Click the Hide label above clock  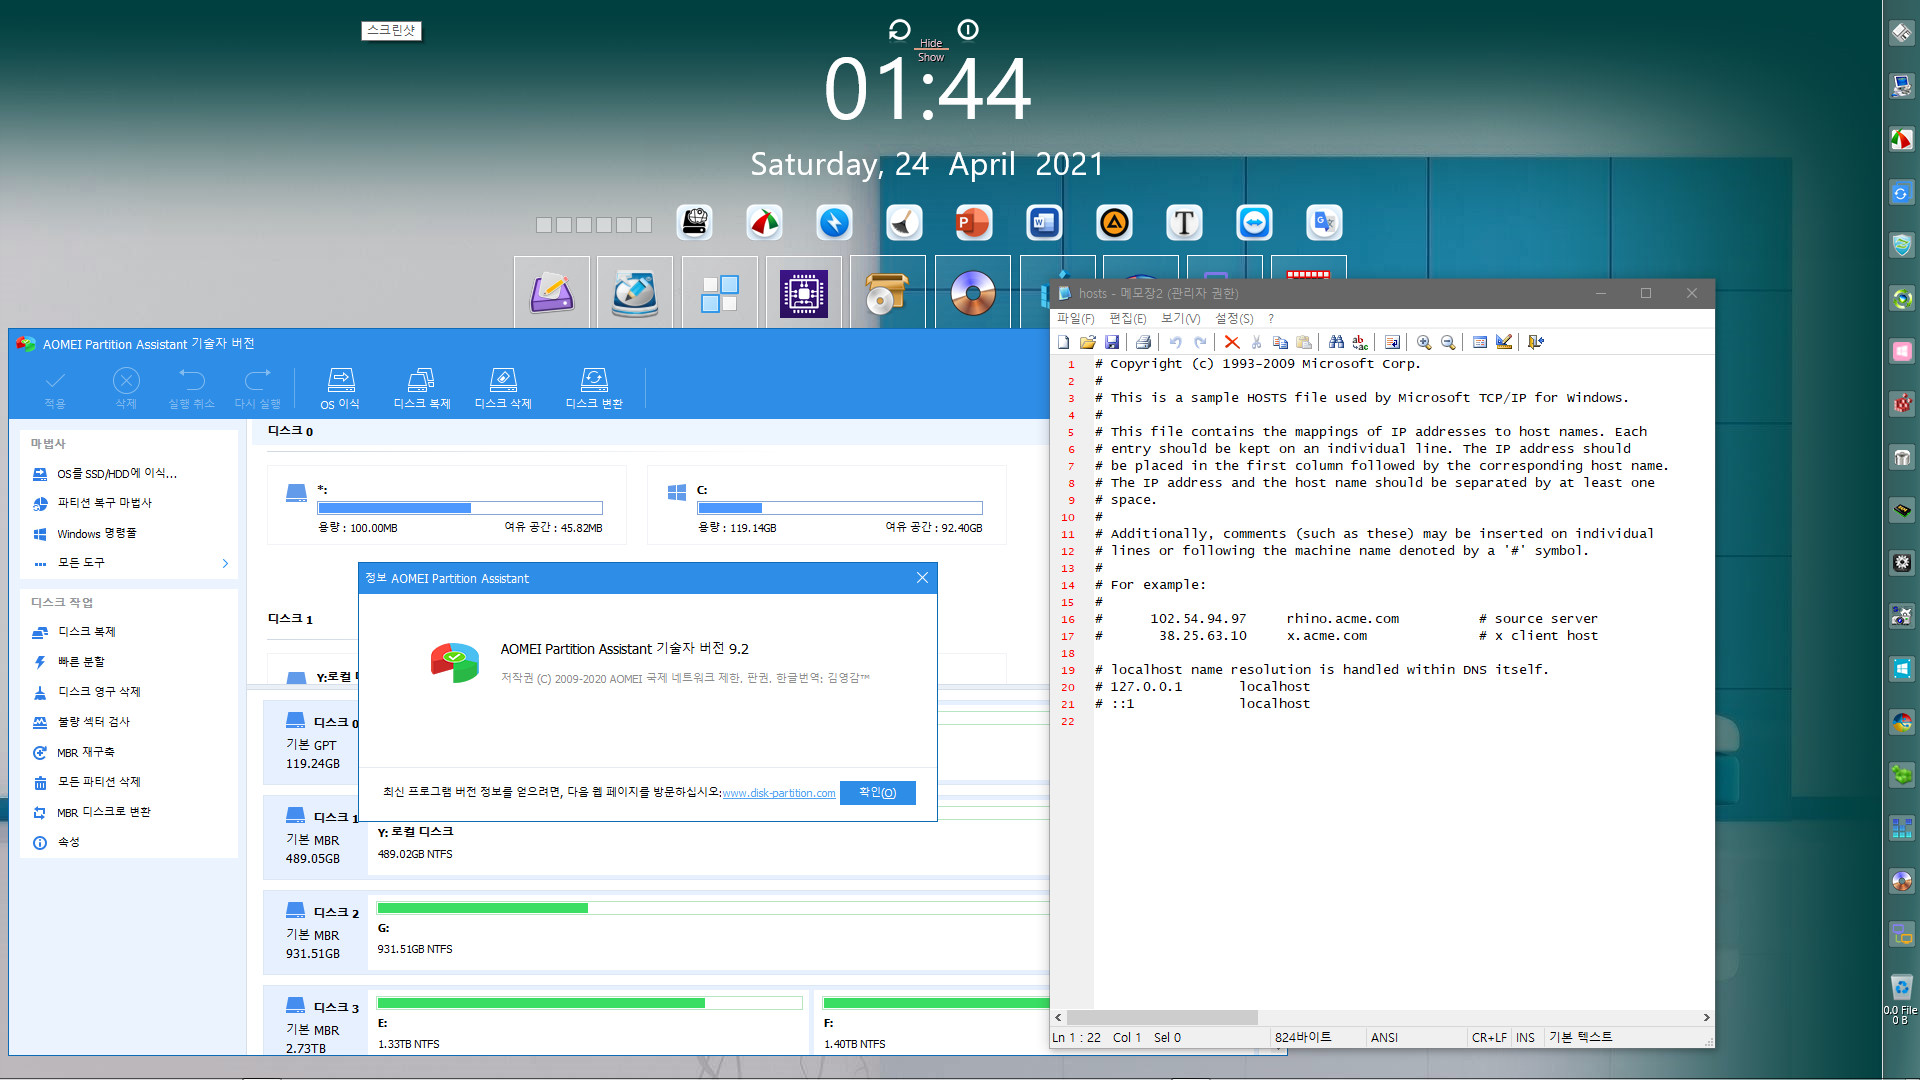[x=931, y=43]
